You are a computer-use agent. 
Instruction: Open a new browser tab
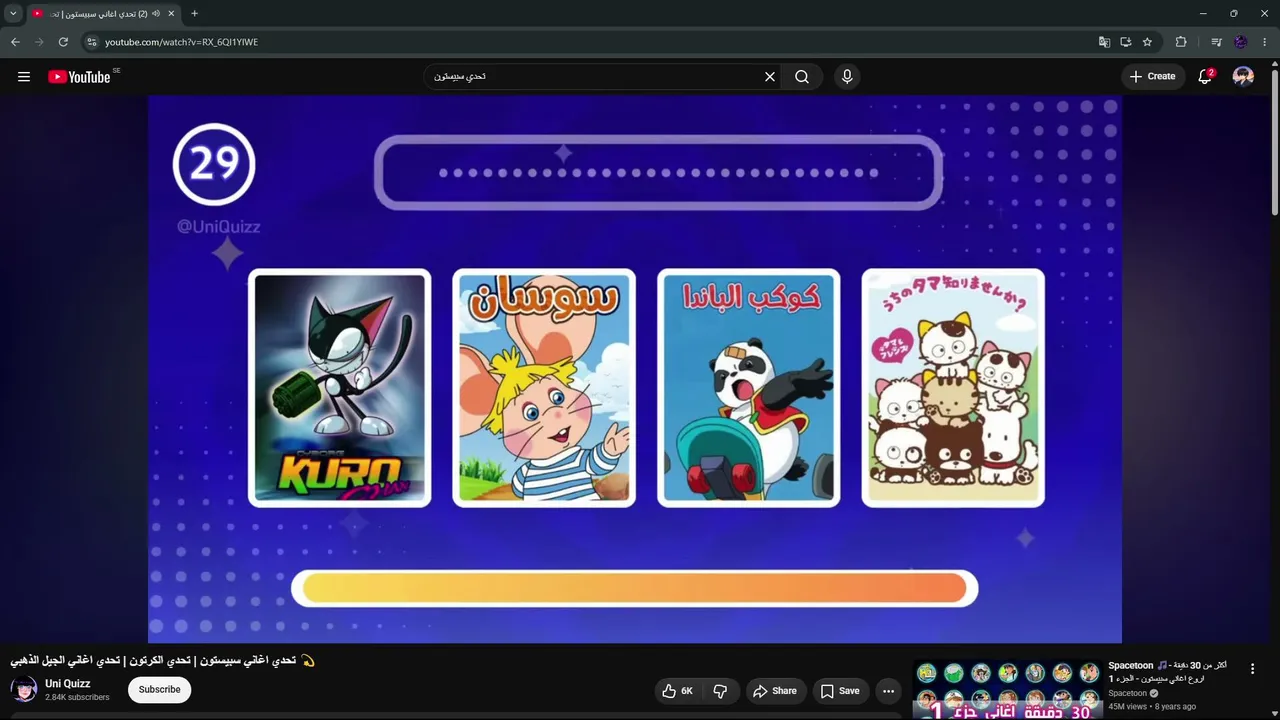click(x=194, y=14)
